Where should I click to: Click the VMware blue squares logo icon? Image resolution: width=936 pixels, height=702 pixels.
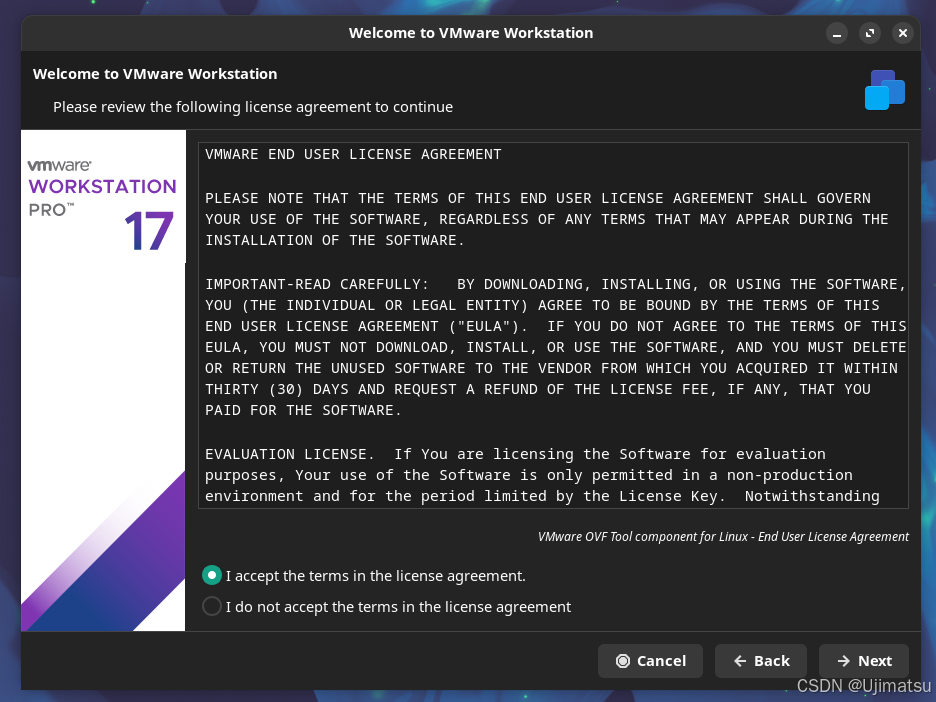(x=885, y=90)
